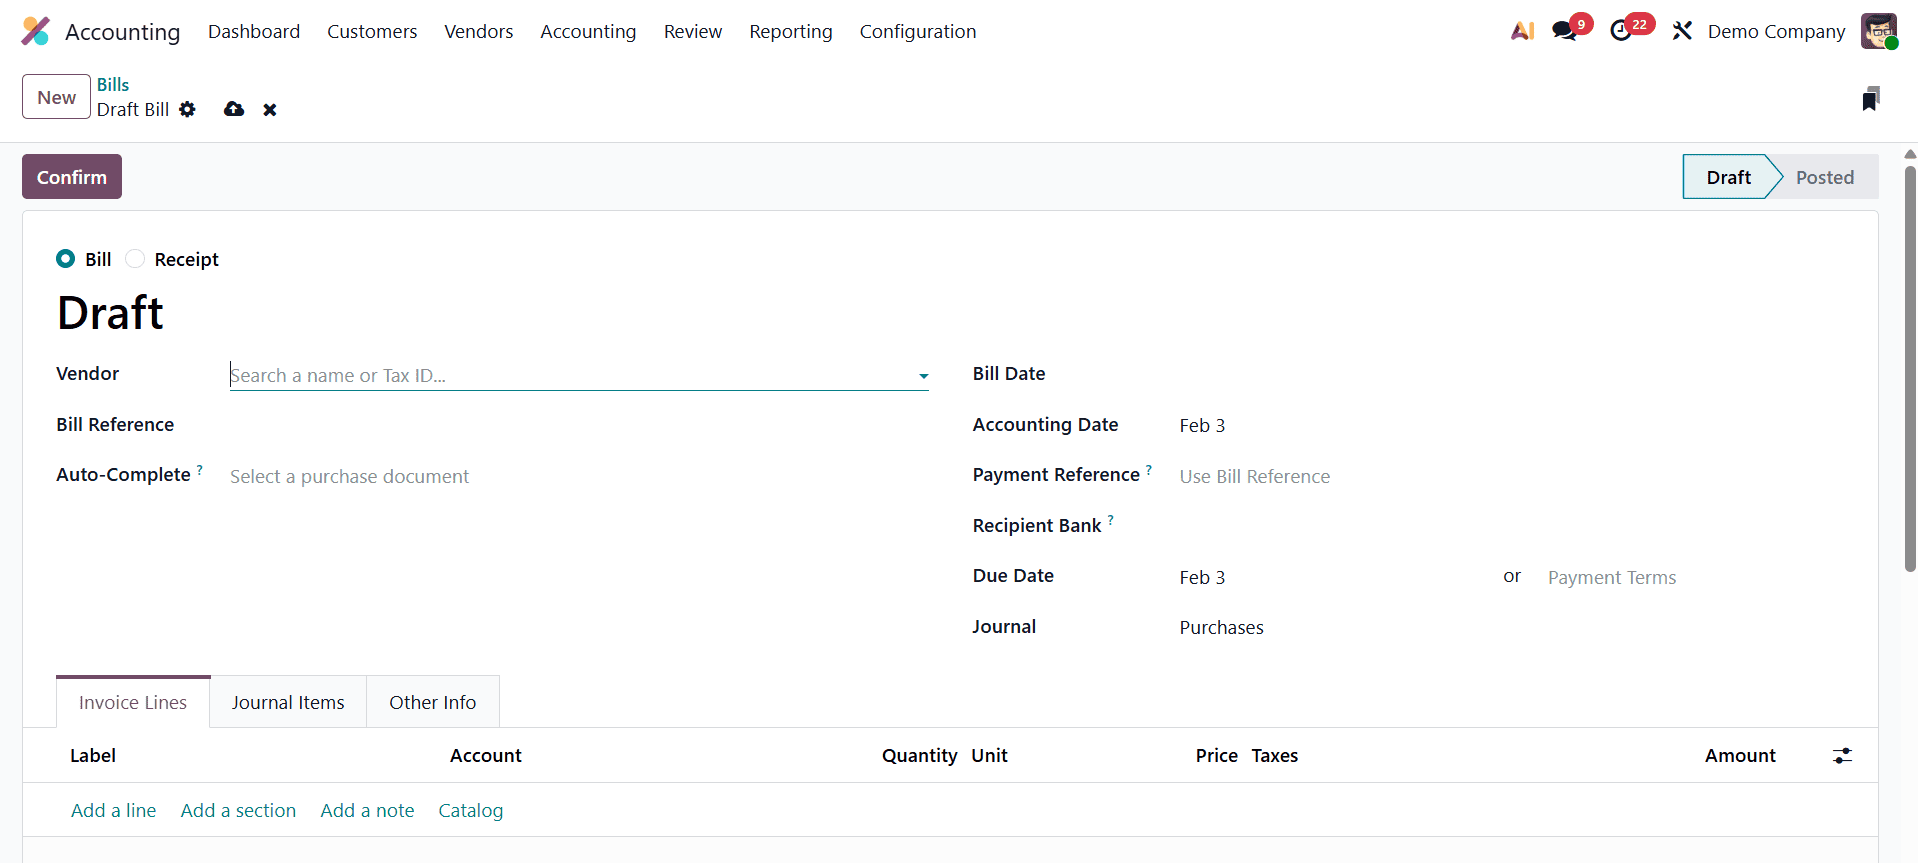Switch to the Journal Items tab

click(x=288, y=702)
